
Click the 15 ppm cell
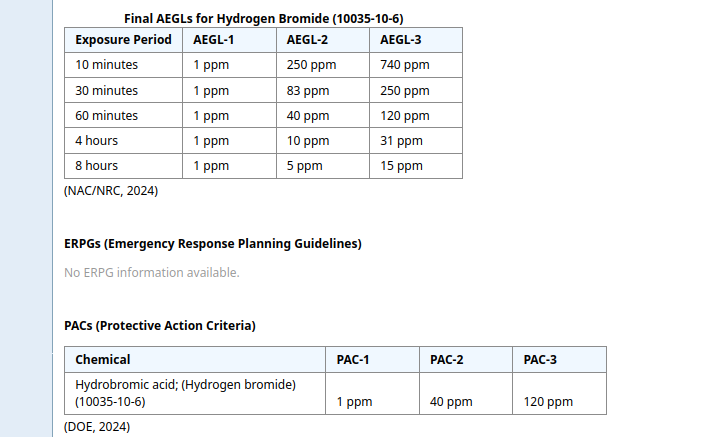tap(402, 166)
